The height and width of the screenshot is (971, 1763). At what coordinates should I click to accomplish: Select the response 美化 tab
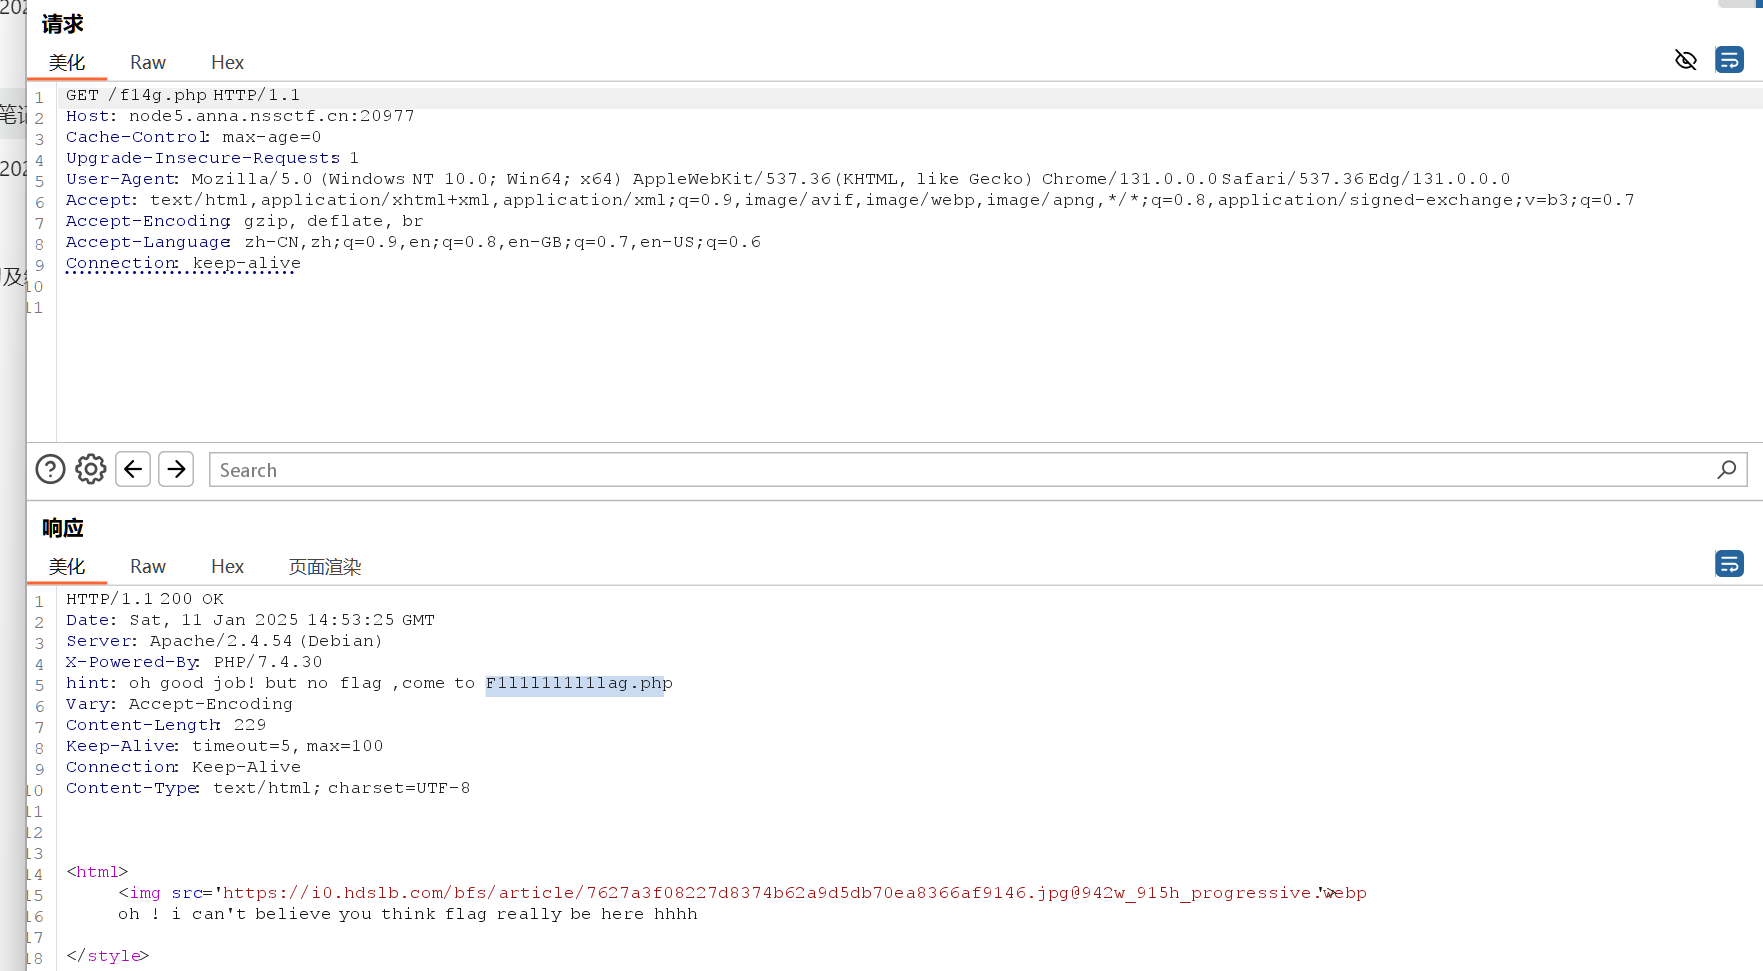pos(67,567)
